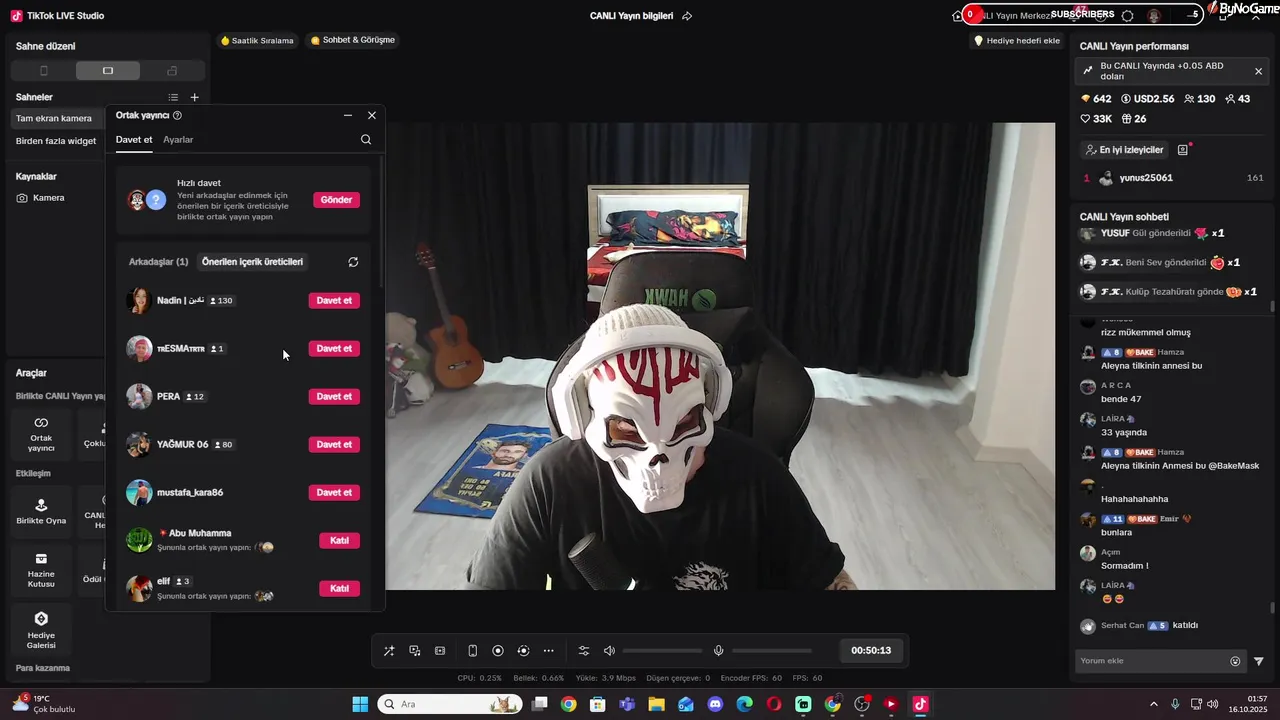This screenshot has width=1280, height=720.
Task: Open Opera browser from taskbar
Action: [773, 705]
